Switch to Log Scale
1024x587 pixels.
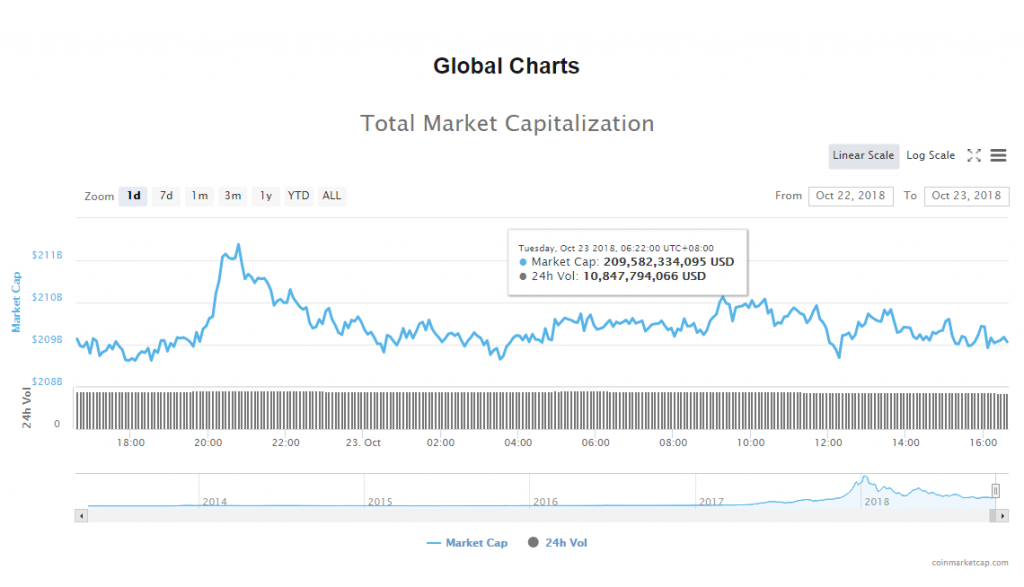(x=930, y=156)
